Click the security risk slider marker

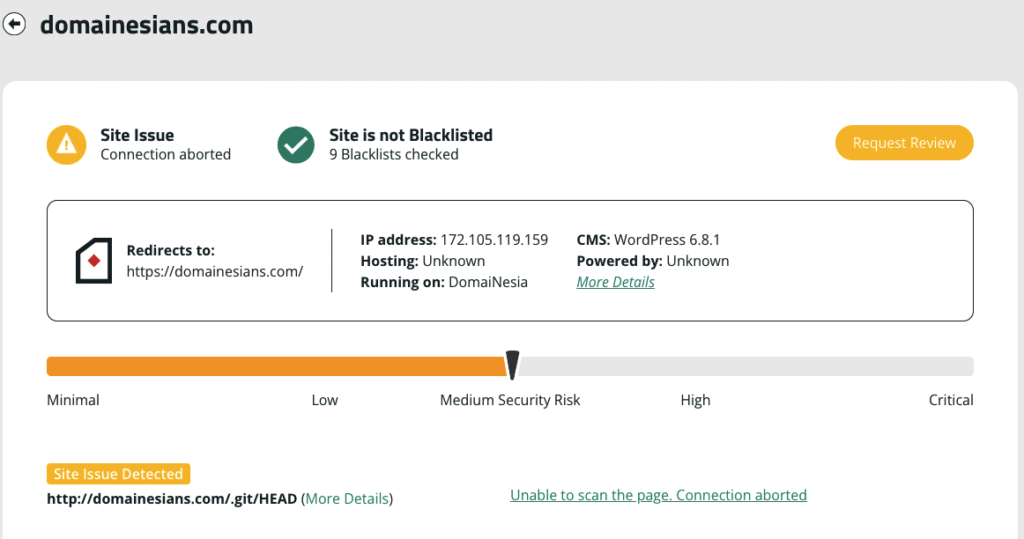pos(513,365)
